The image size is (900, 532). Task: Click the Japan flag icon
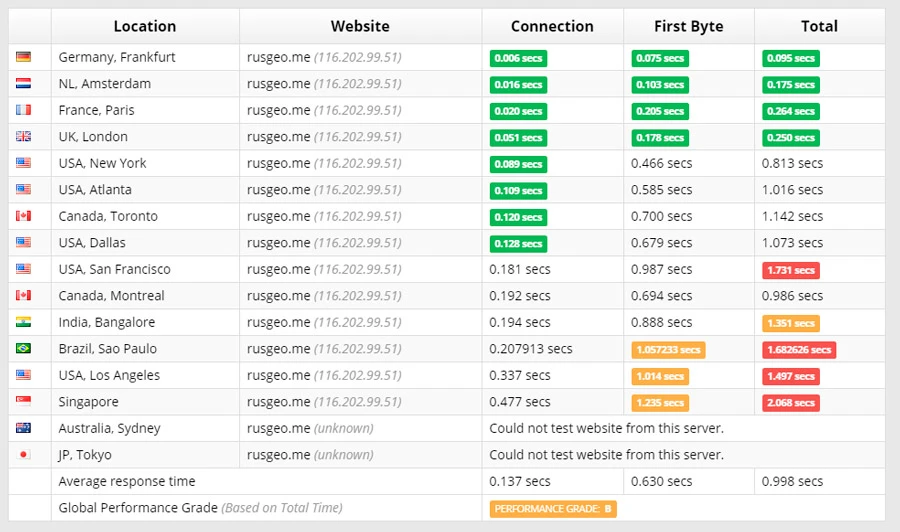pyautogui.click(x=24, y=455)
